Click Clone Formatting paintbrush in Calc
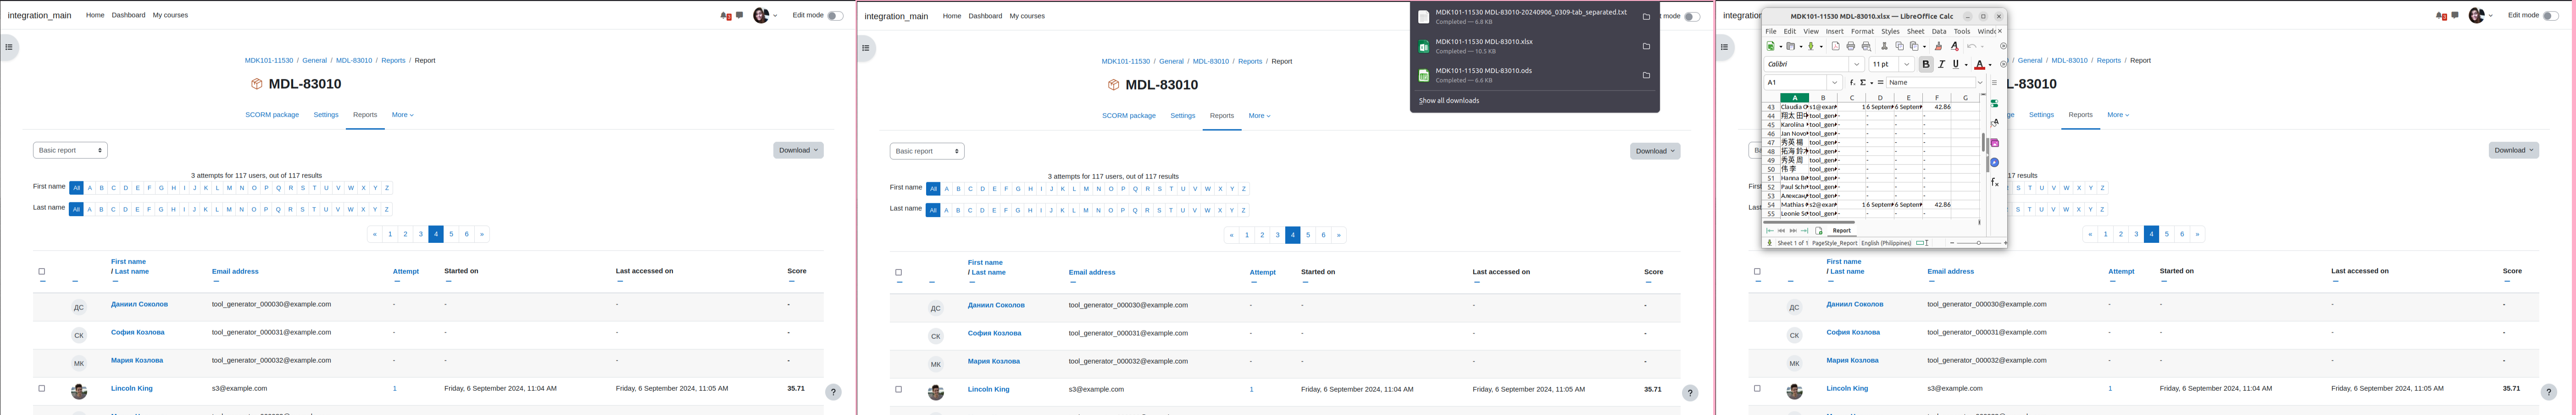This screenshot has width=2576, height=415. 1938,46
